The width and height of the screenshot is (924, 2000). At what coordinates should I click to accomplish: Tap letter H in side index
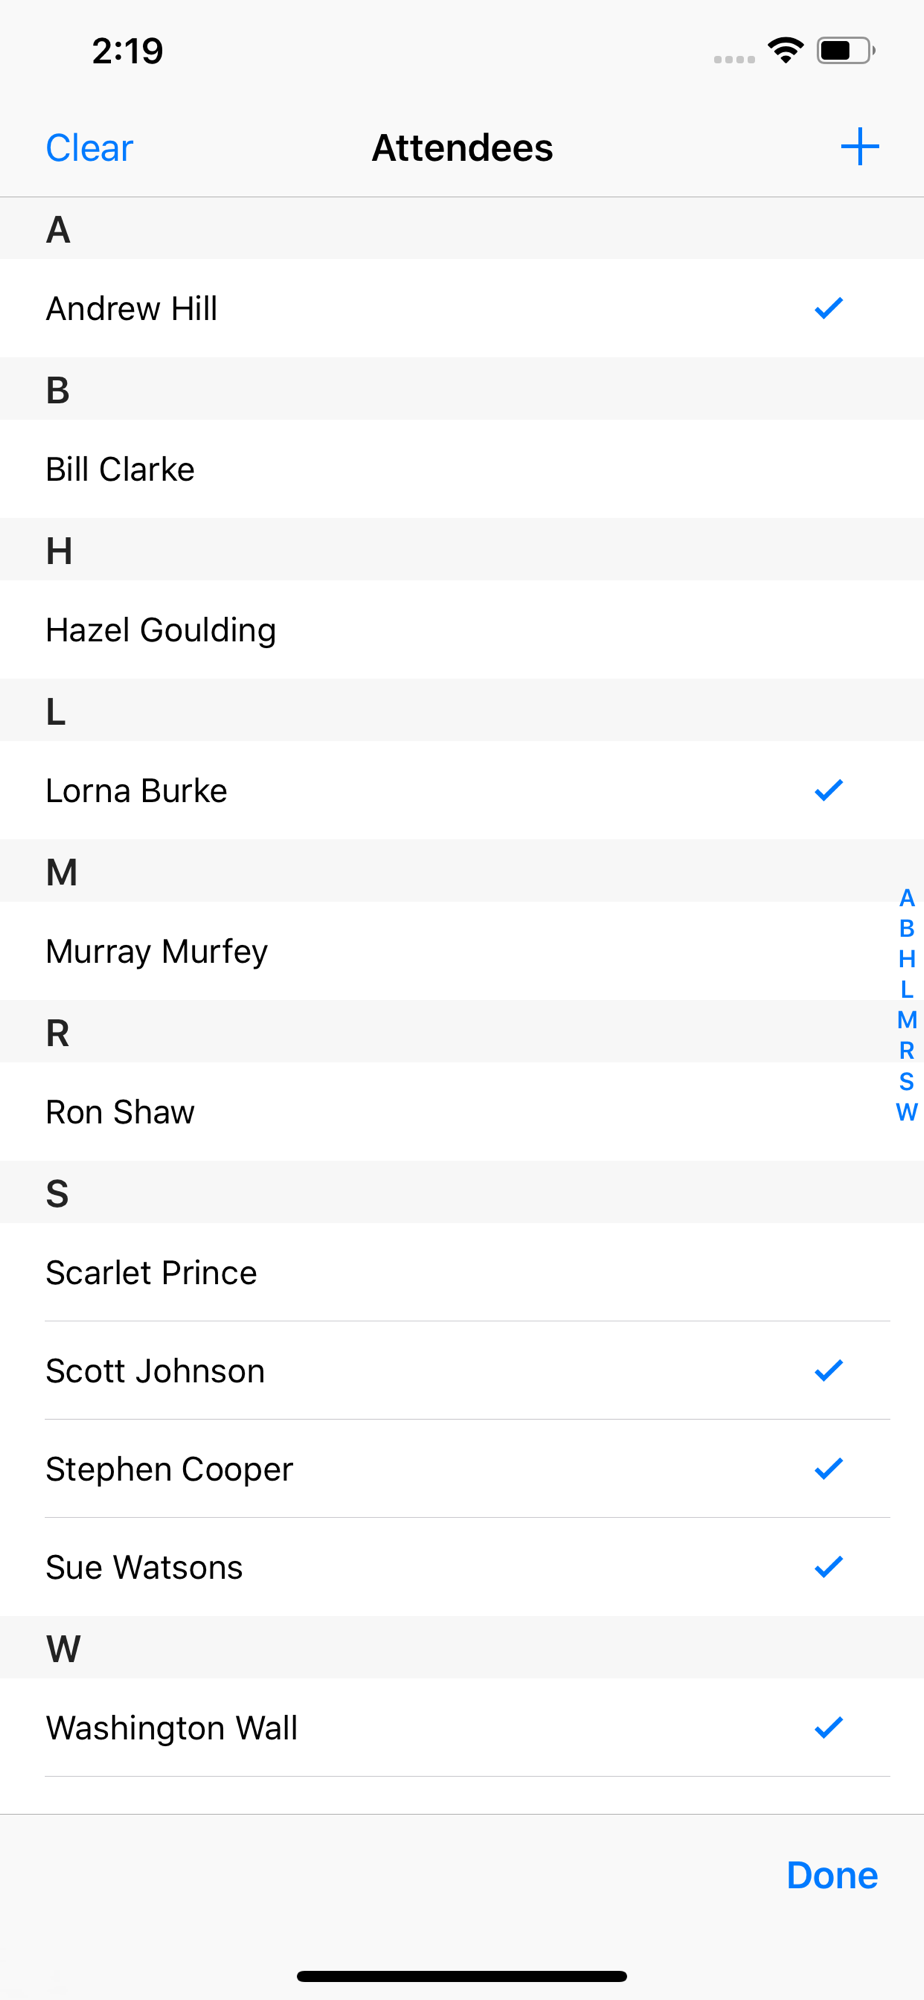[x=906, y=959]
